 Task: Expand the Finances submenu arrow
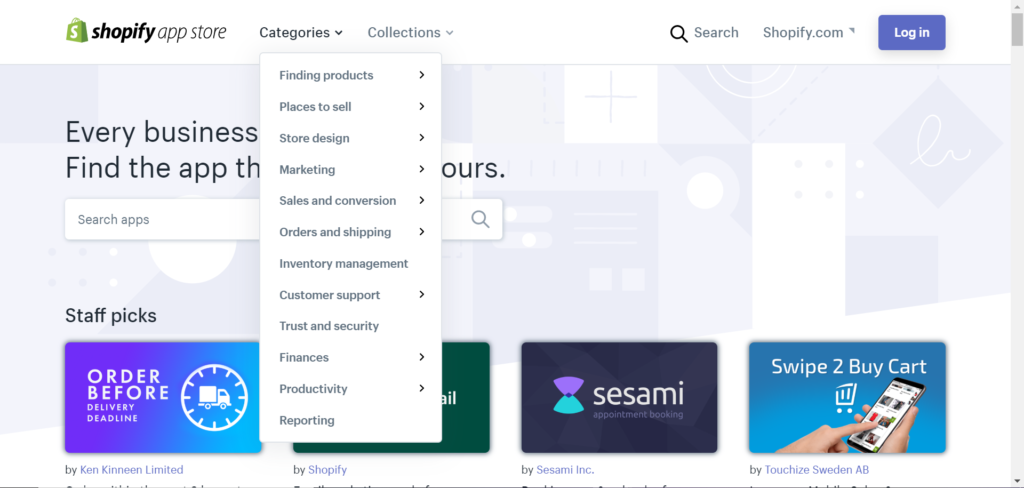[422, 357]
